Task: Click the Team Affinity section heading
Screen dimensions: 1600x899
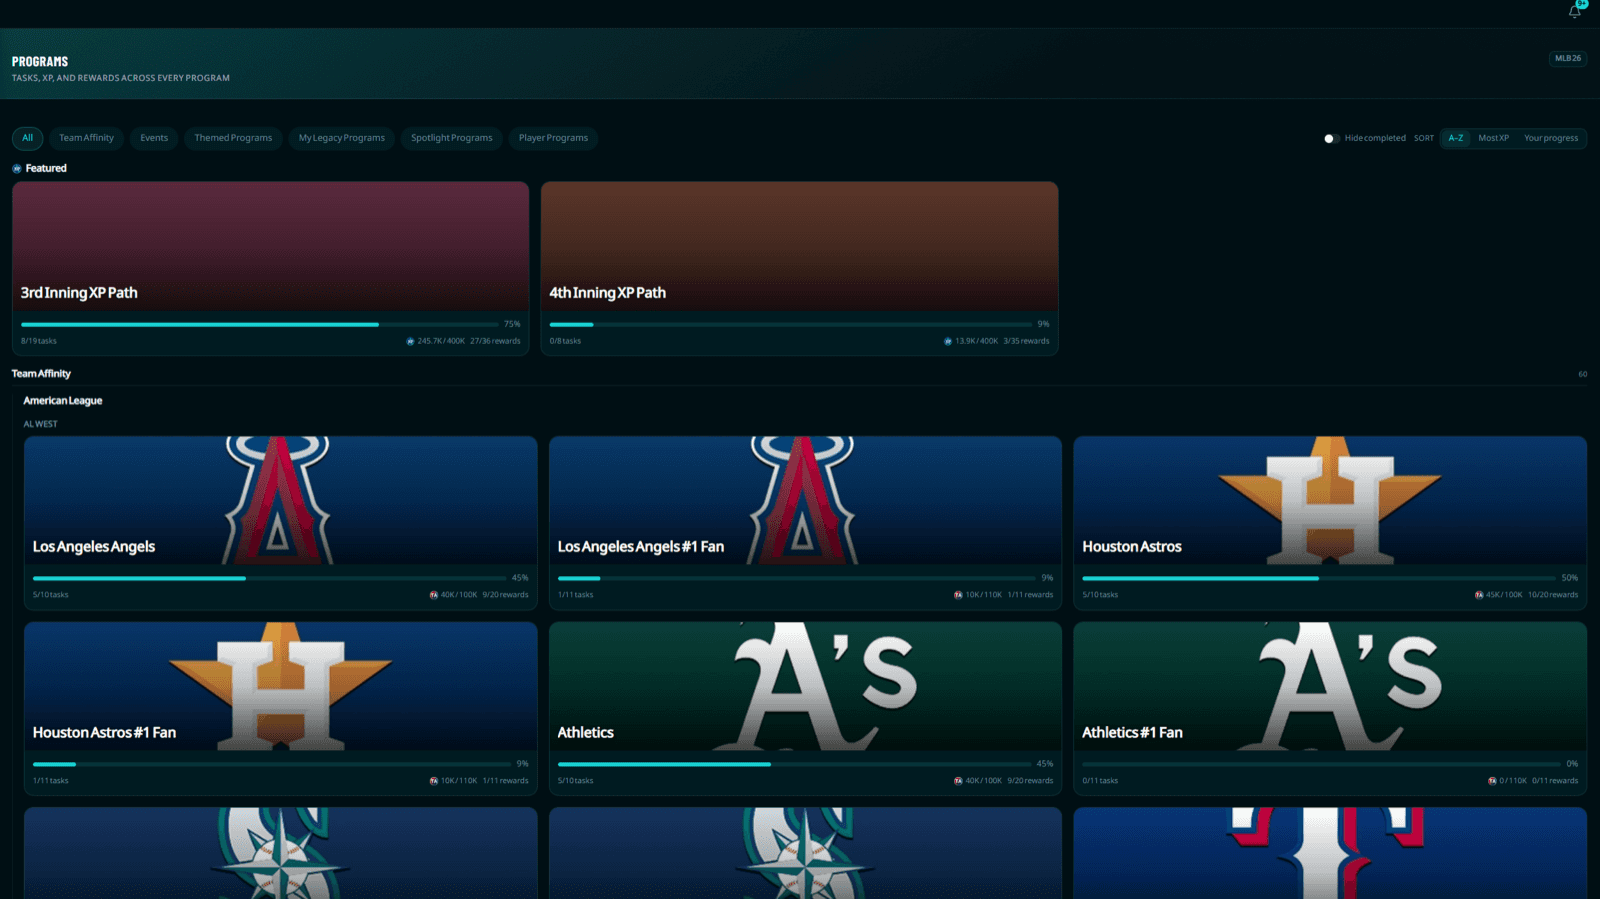Action: [x=41, y=374]
